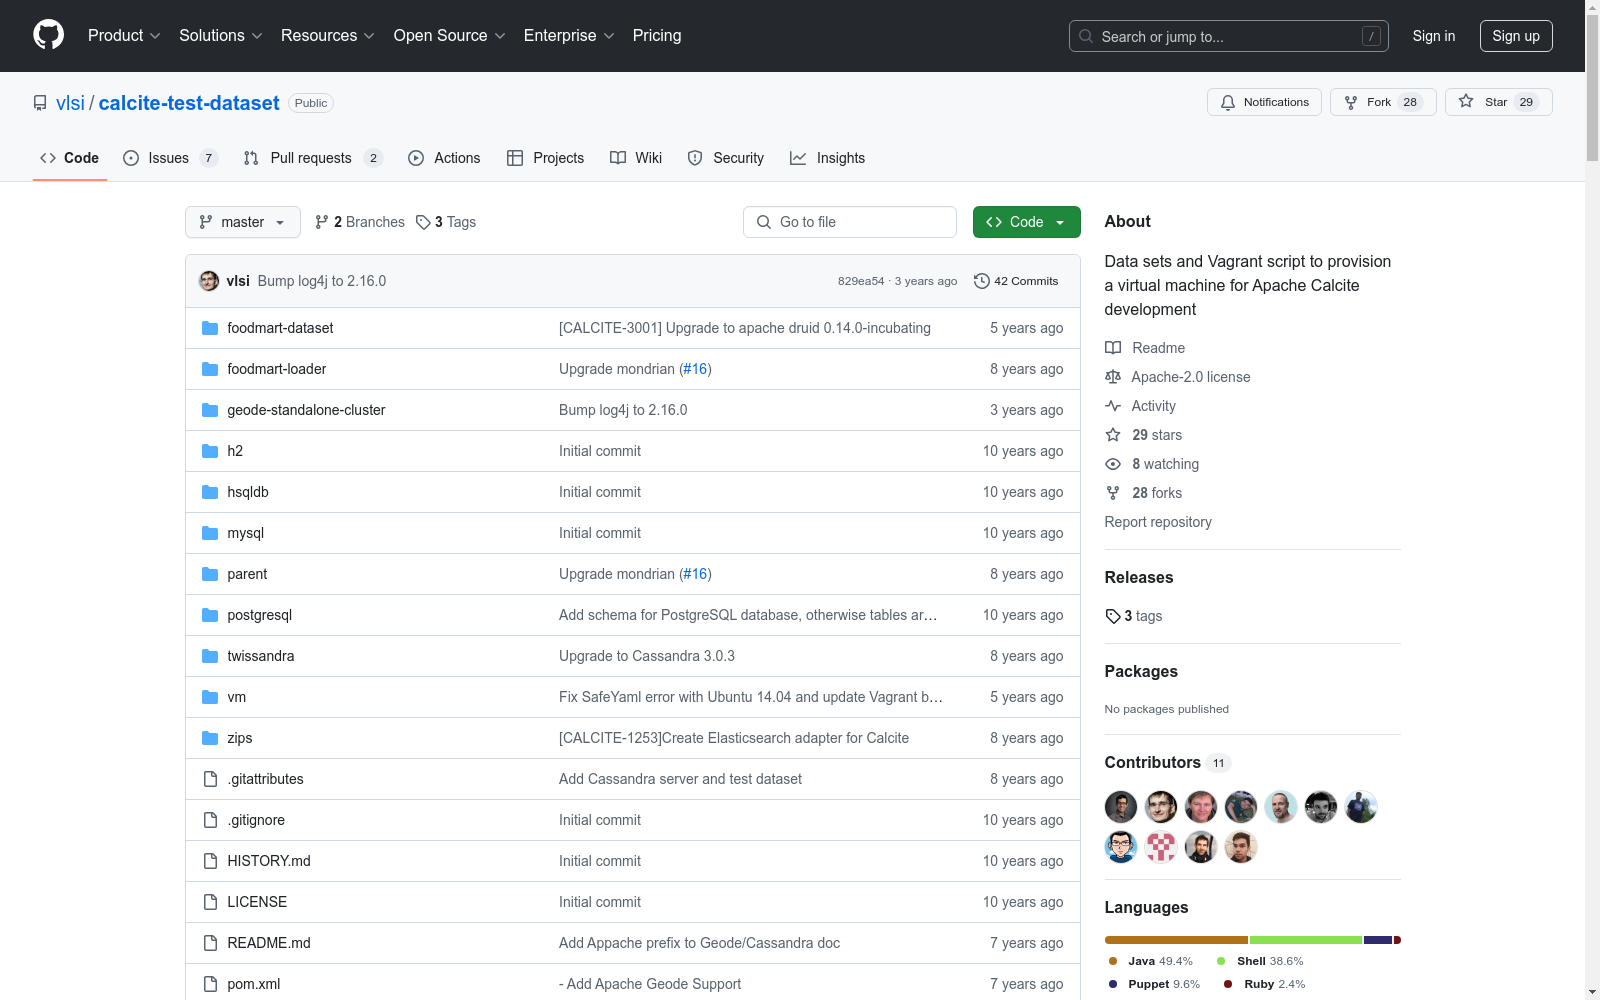Click the hsqldb folder icon

(210, 492)
